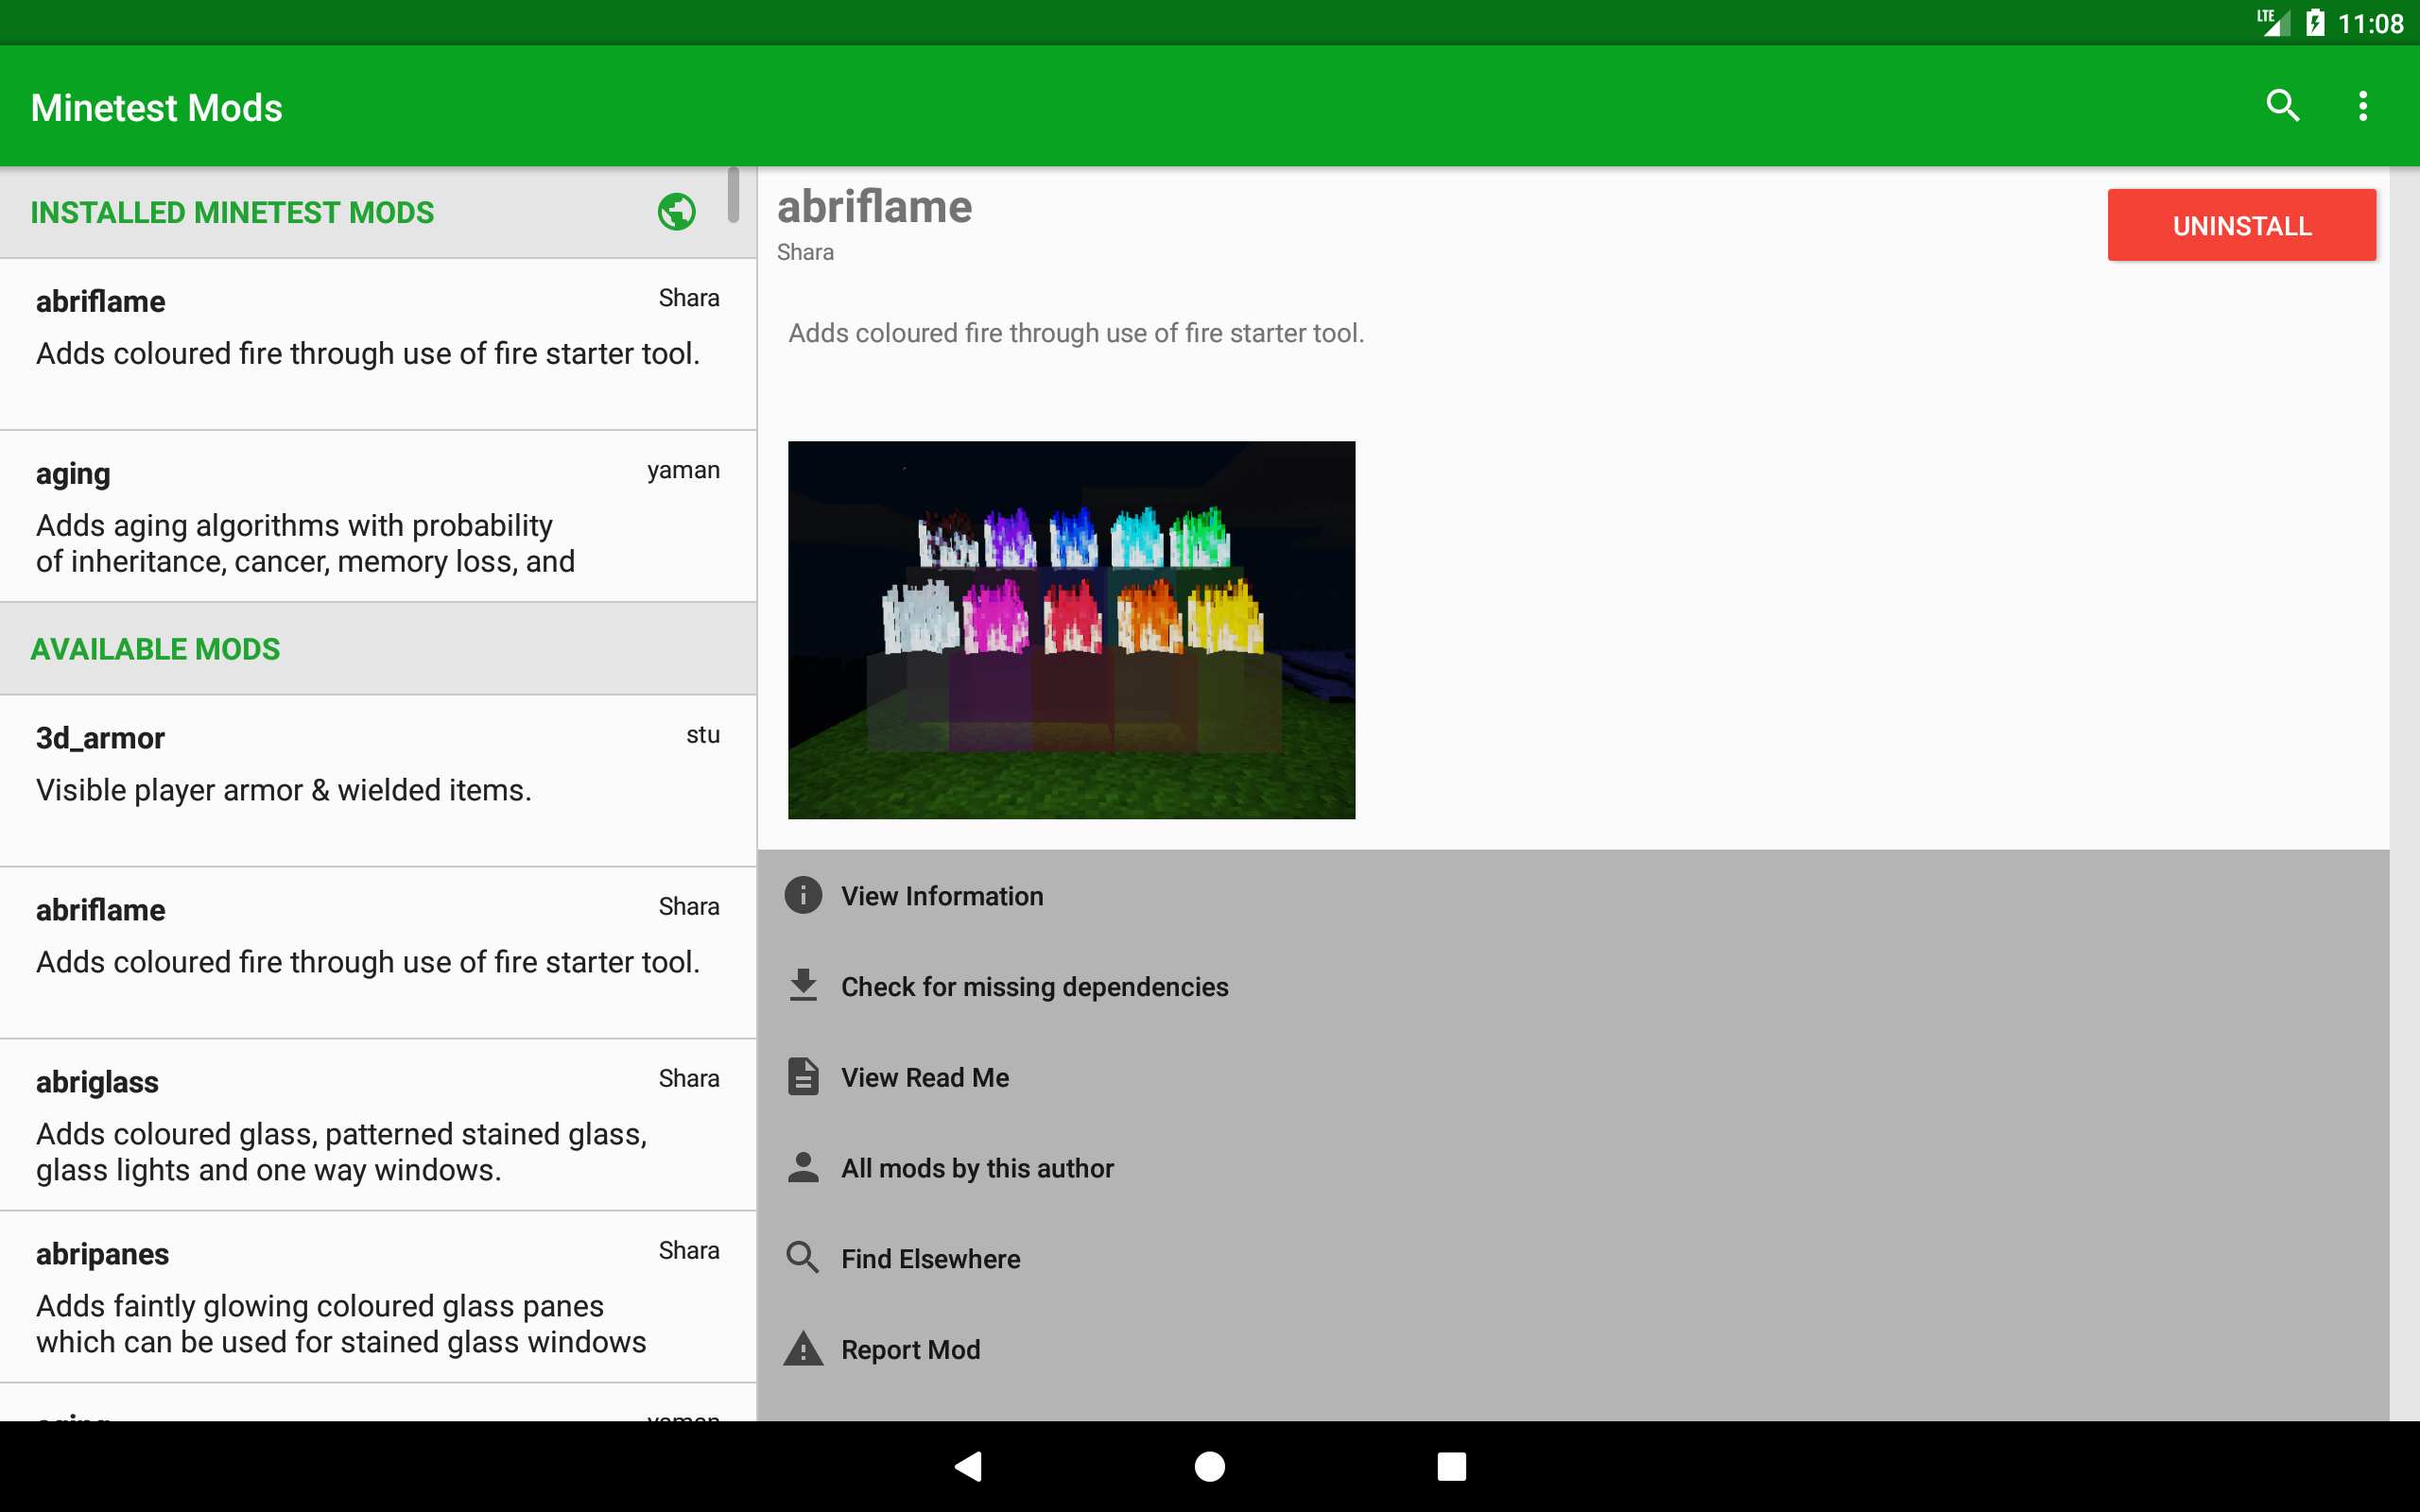Screen dimensions: 2420x1512
Task: Tap the battery icon in status bar
Action: (x=2315, y=23)
